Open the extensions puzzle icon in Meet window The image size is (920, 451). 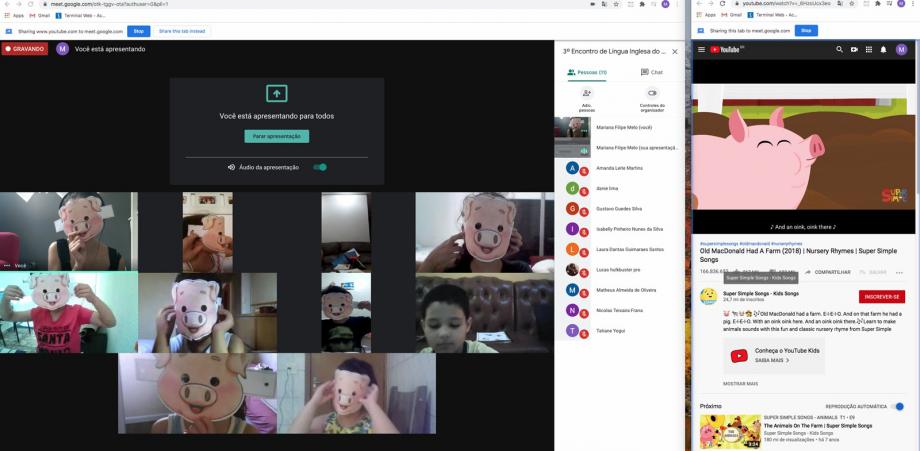[x=642, y=4]
